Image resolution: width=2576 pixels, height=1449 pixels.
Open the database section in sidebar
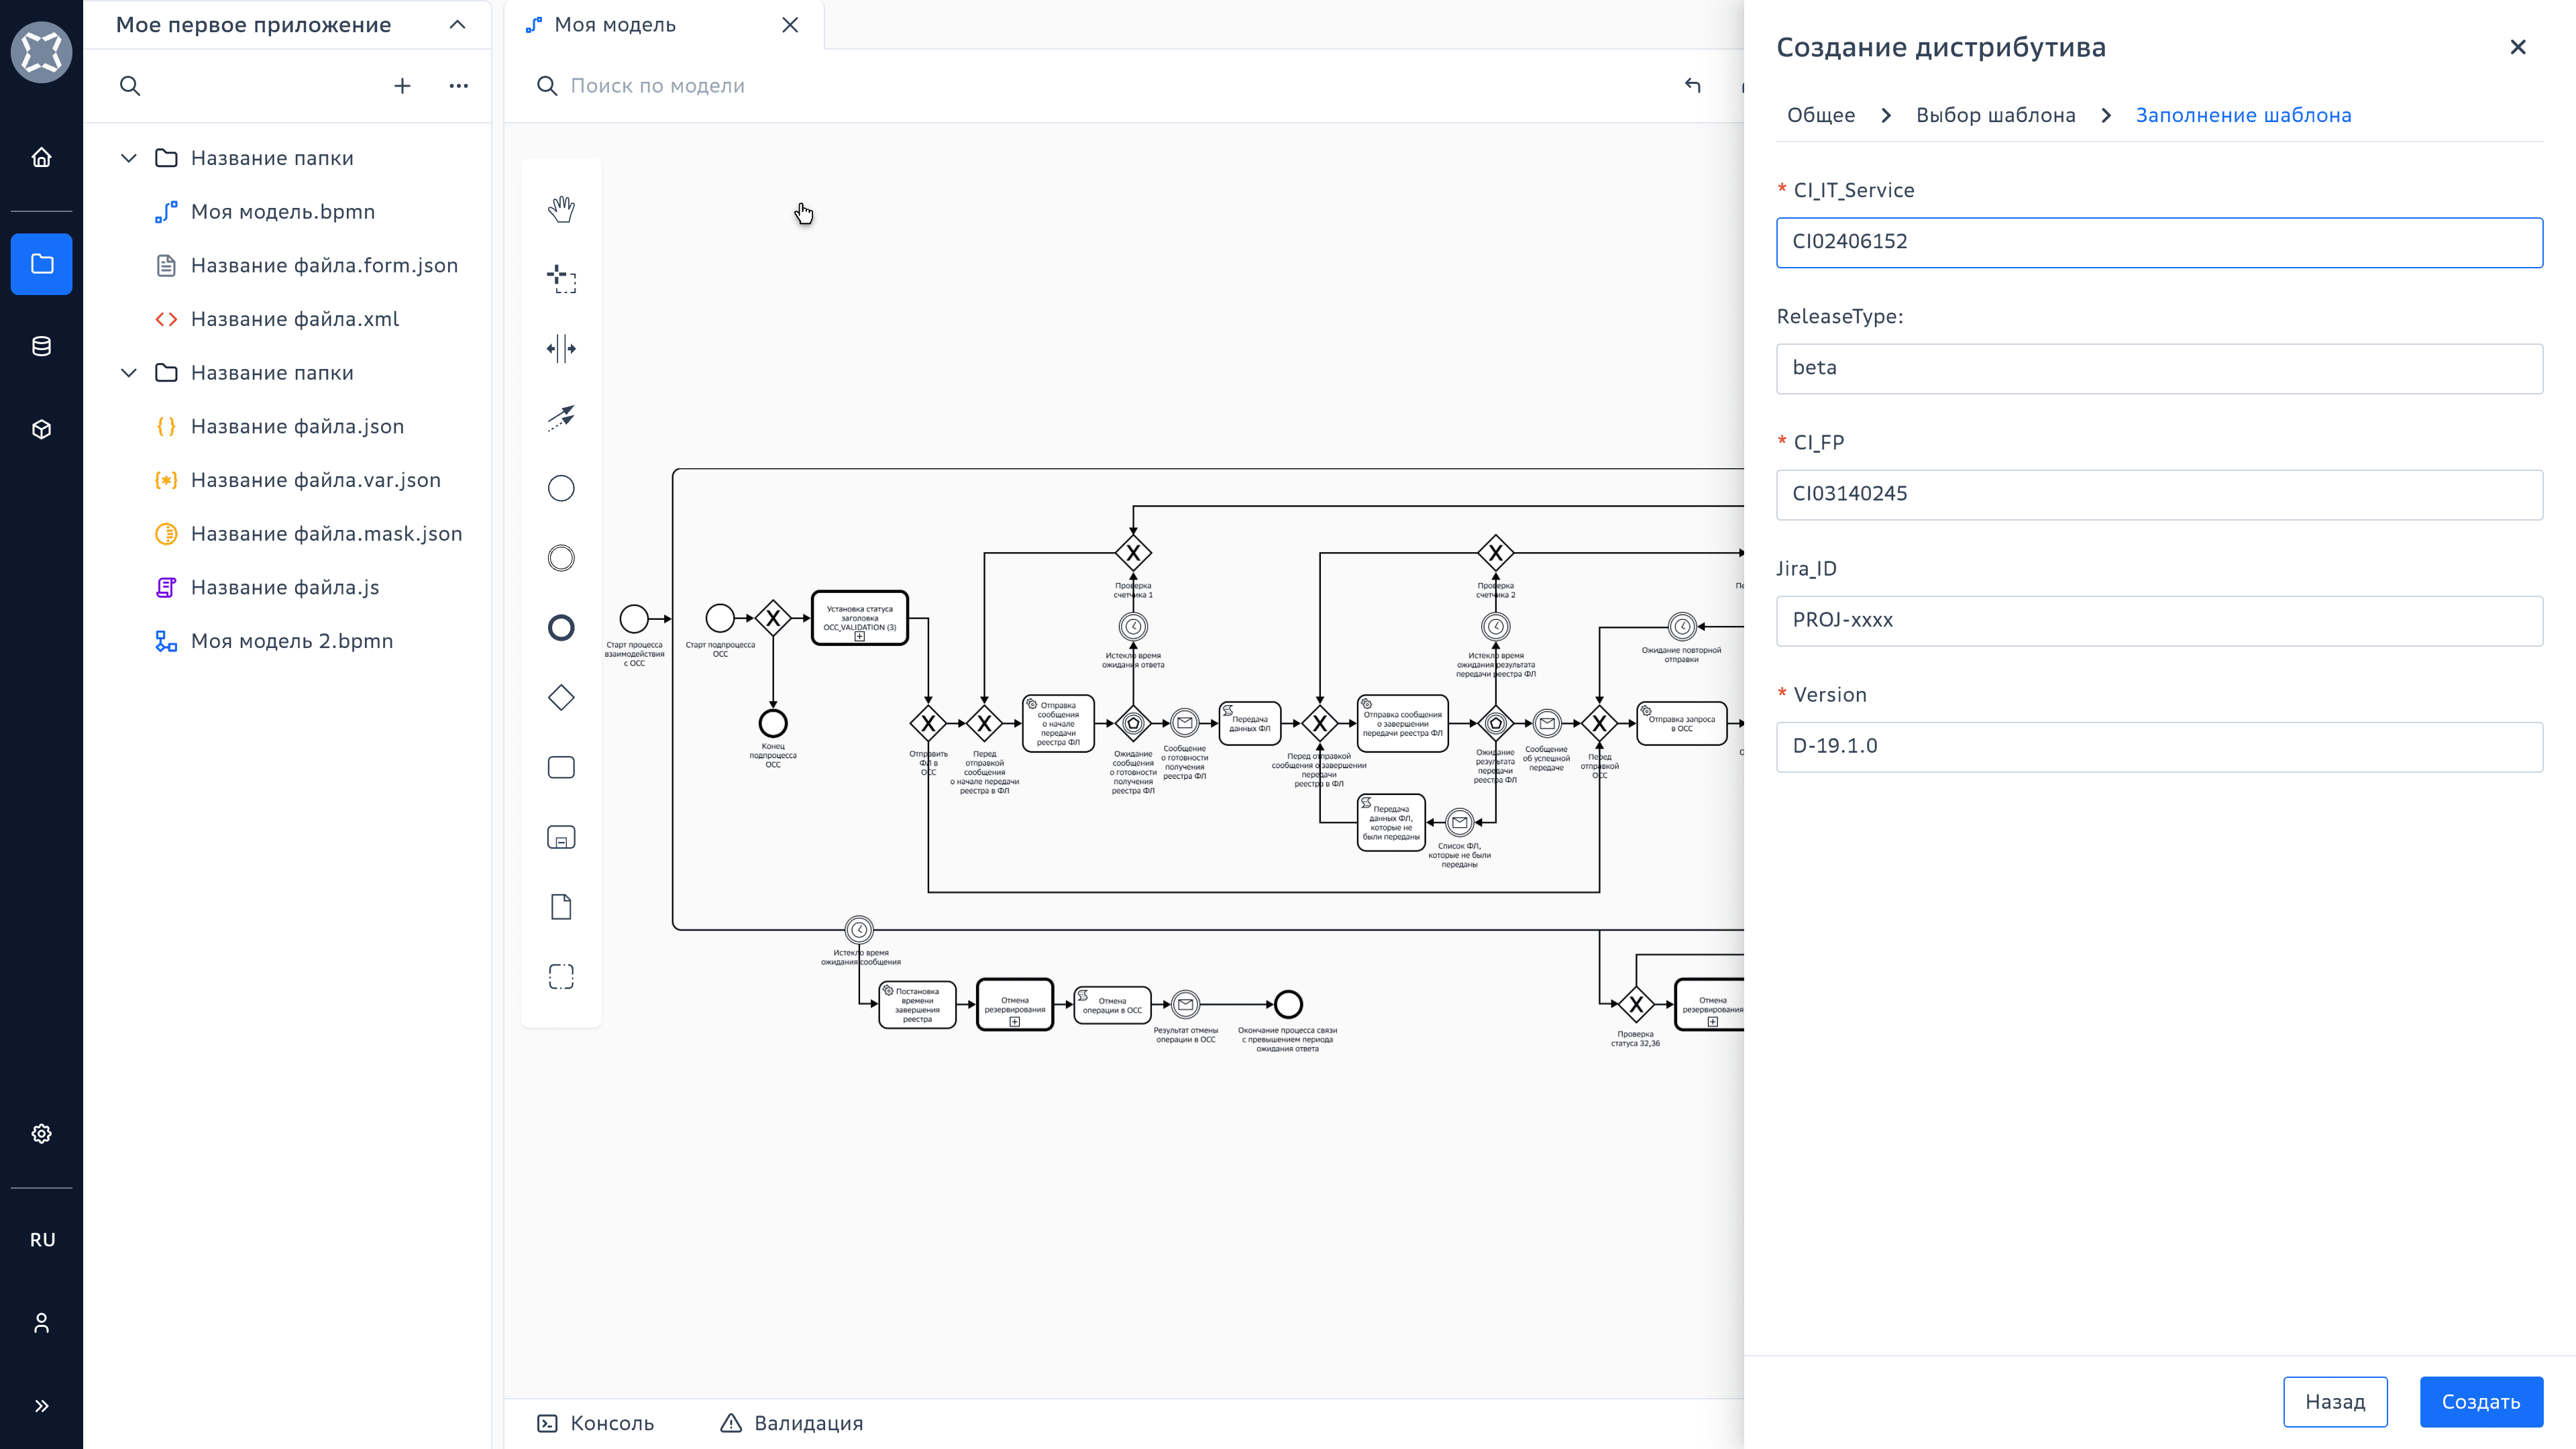click(41, 347)
